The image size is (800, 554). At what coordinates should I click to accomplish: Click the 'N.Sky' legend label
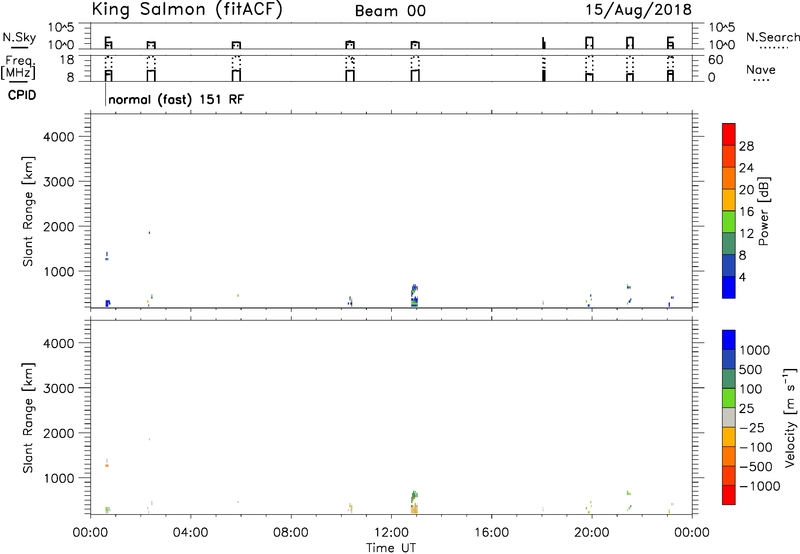(x=19, y=38)
